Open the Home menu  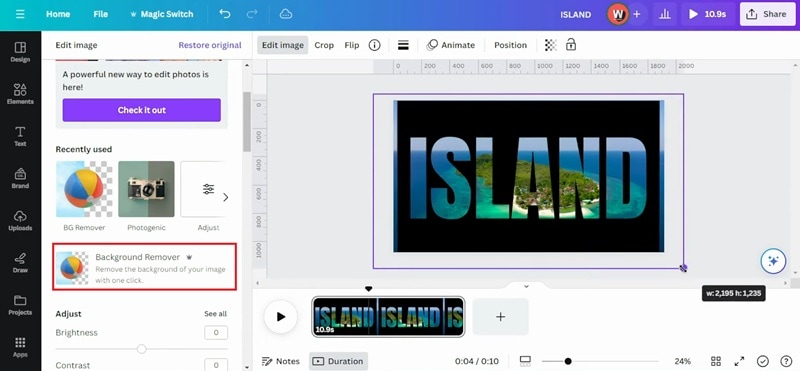click(58, 14)
